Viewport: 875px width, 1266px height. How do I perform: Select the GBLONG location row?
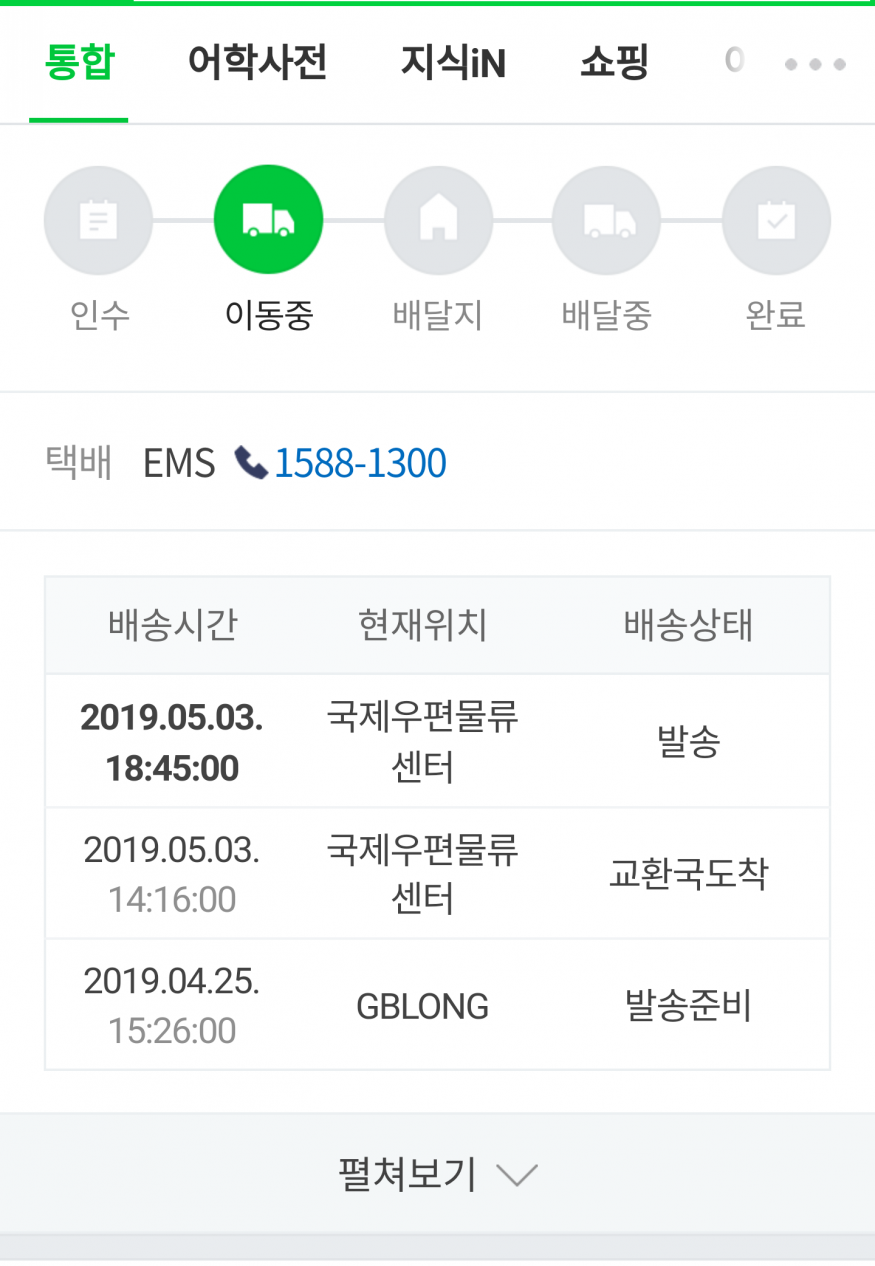[x=437, y=1005]
